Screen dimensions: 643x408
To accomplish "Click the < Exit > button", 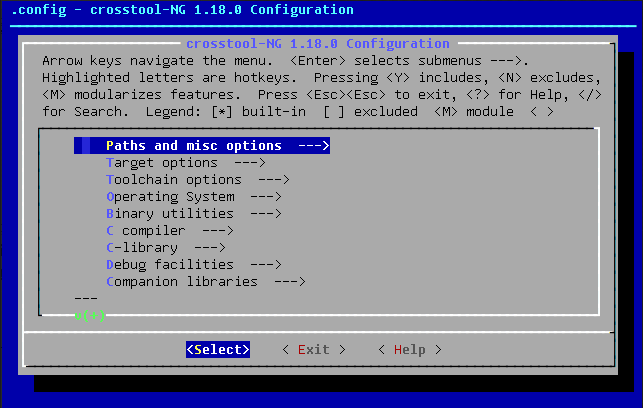I will pyautogui.click(x=314, y=349).
